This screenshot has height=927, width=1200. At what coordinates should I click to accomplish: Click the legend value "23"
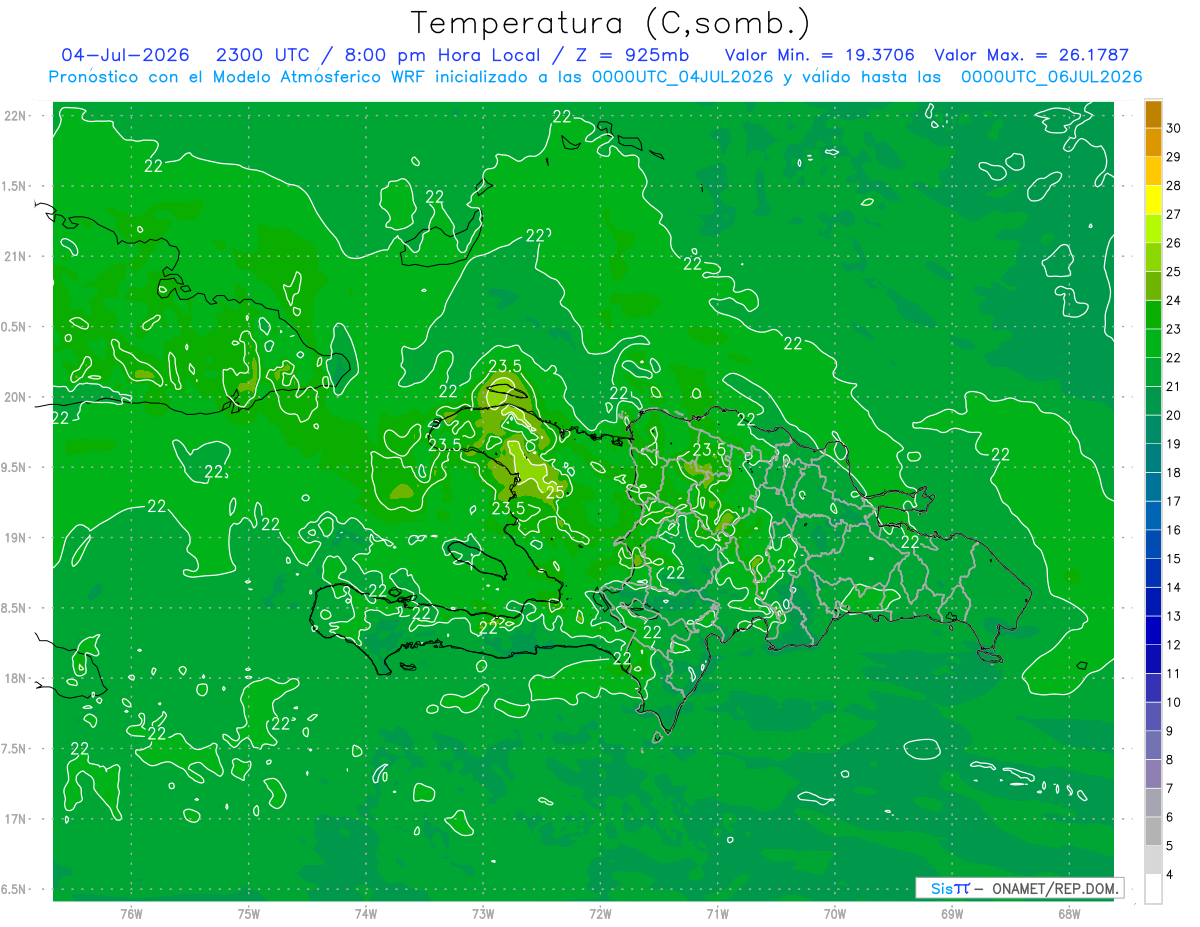point(1174,329)
